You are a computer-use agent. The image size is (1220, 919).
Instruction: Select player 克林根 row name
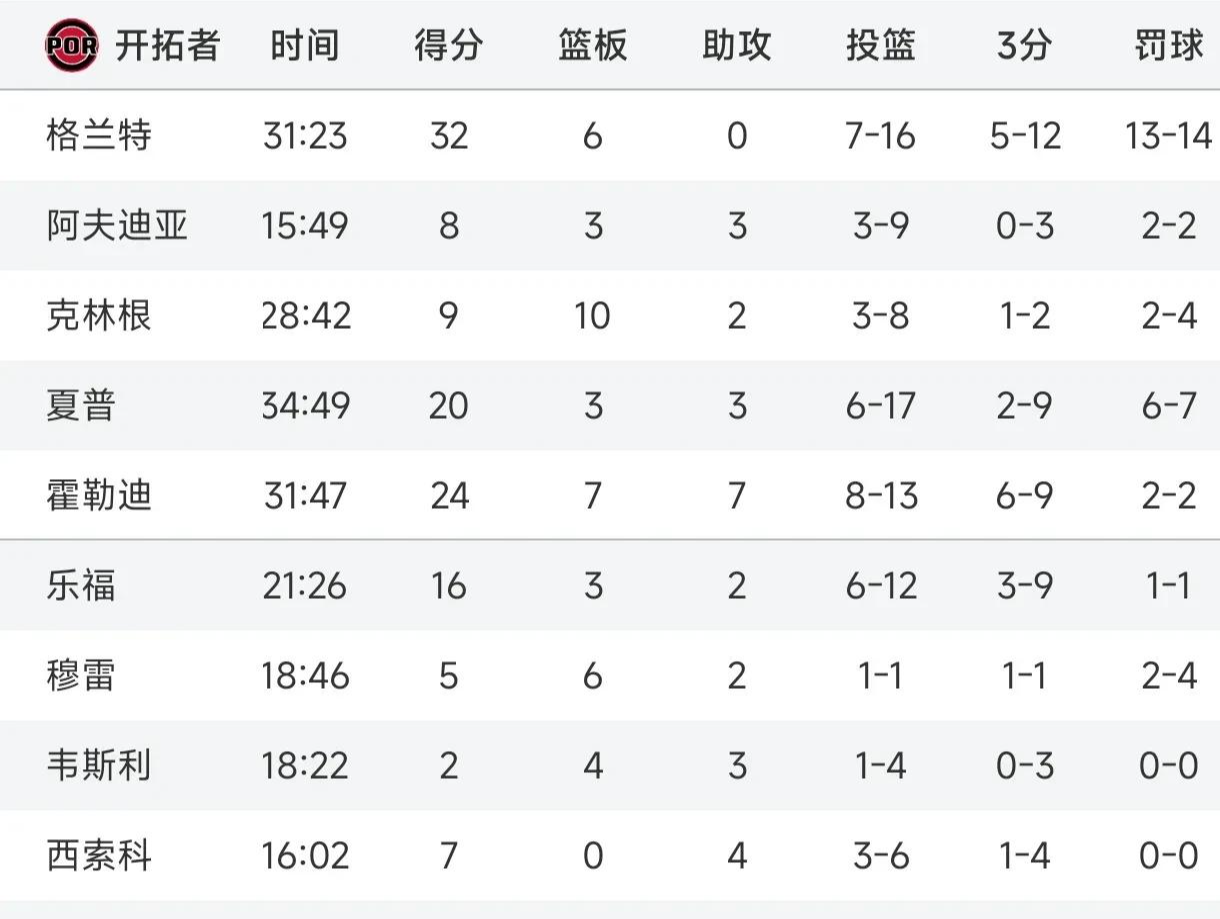pyautogui.click(x=99, y=316)
